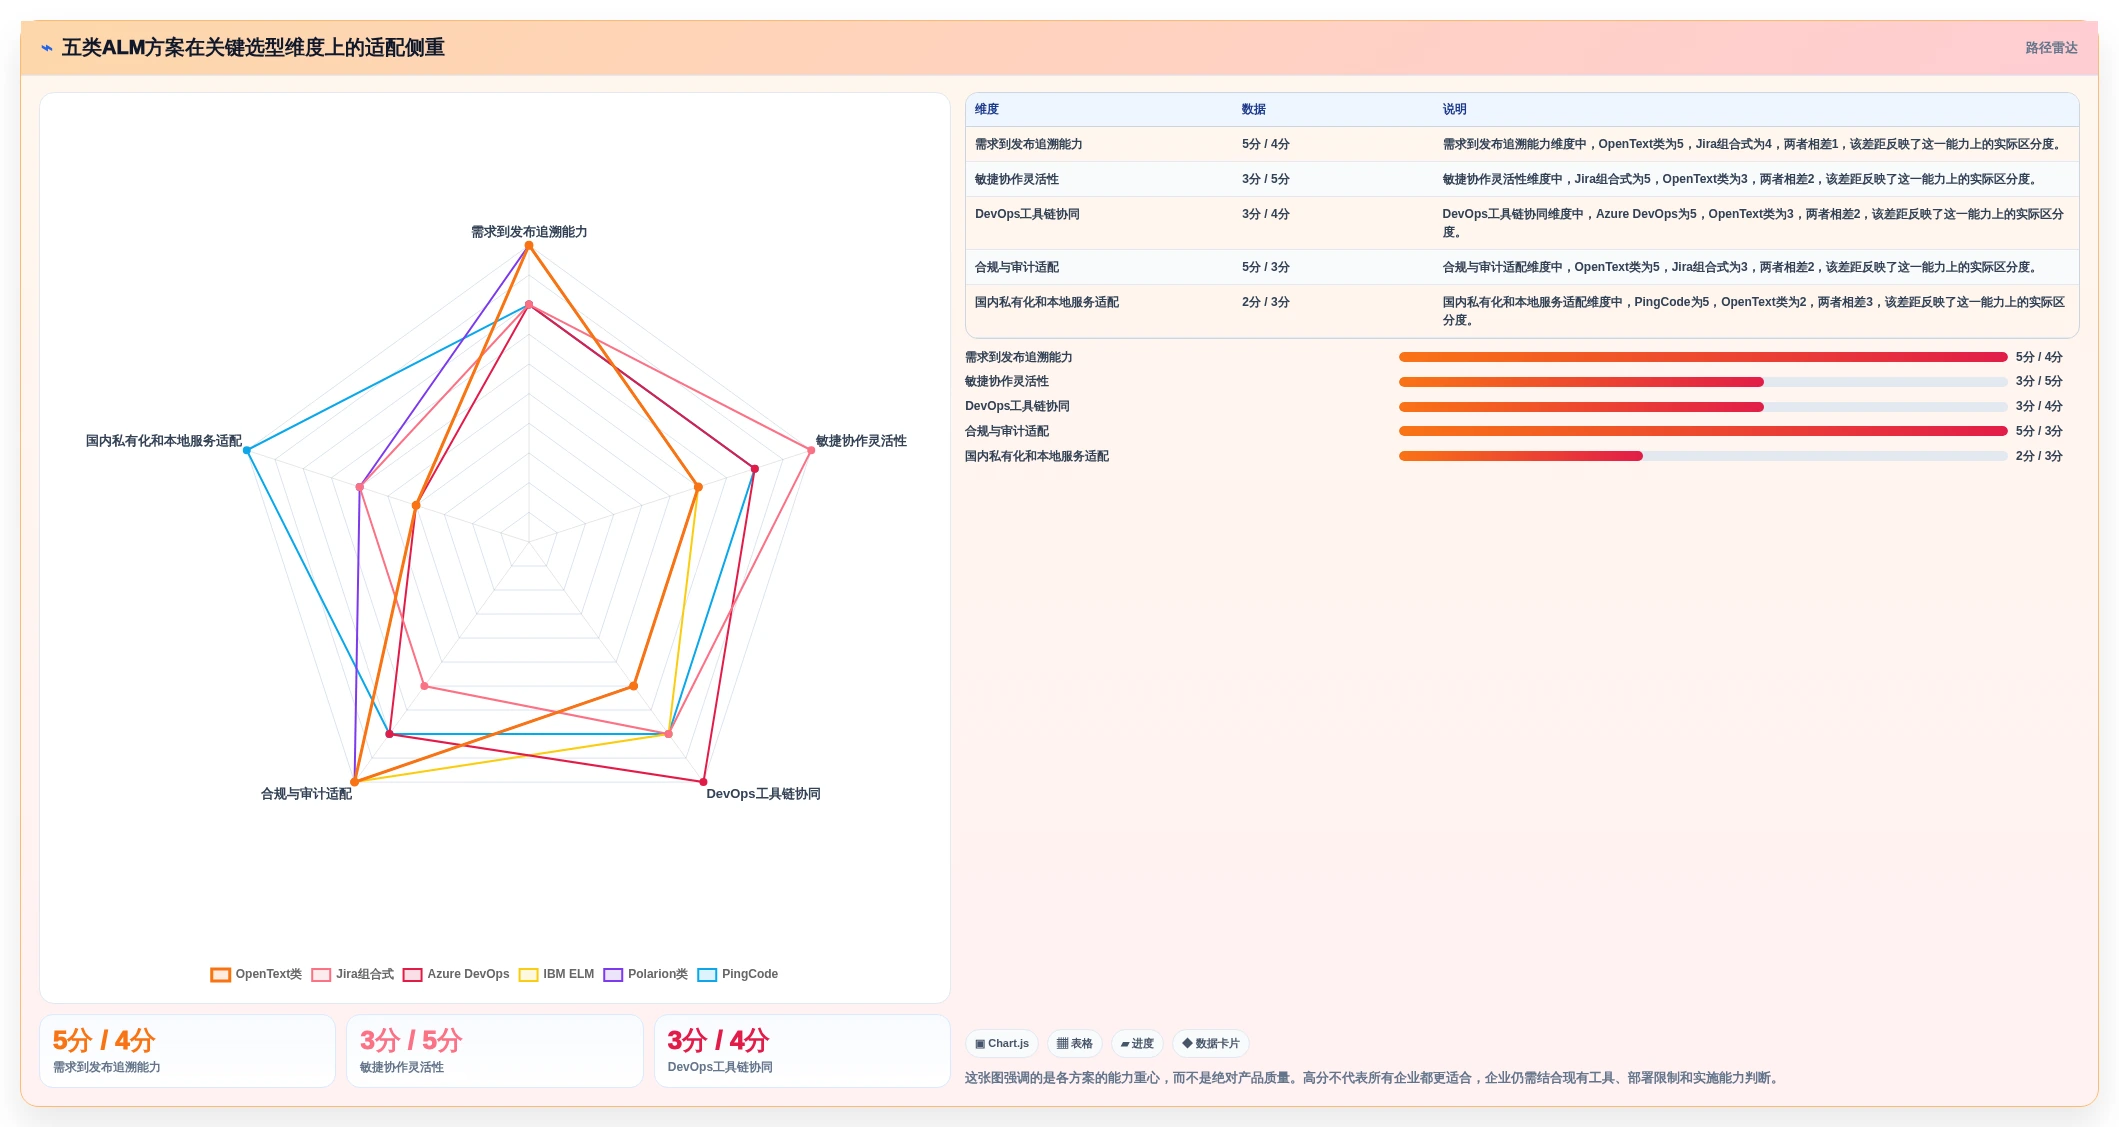Click OpenText point at 合规与审计适配 vertex

[x=354, y=782]
